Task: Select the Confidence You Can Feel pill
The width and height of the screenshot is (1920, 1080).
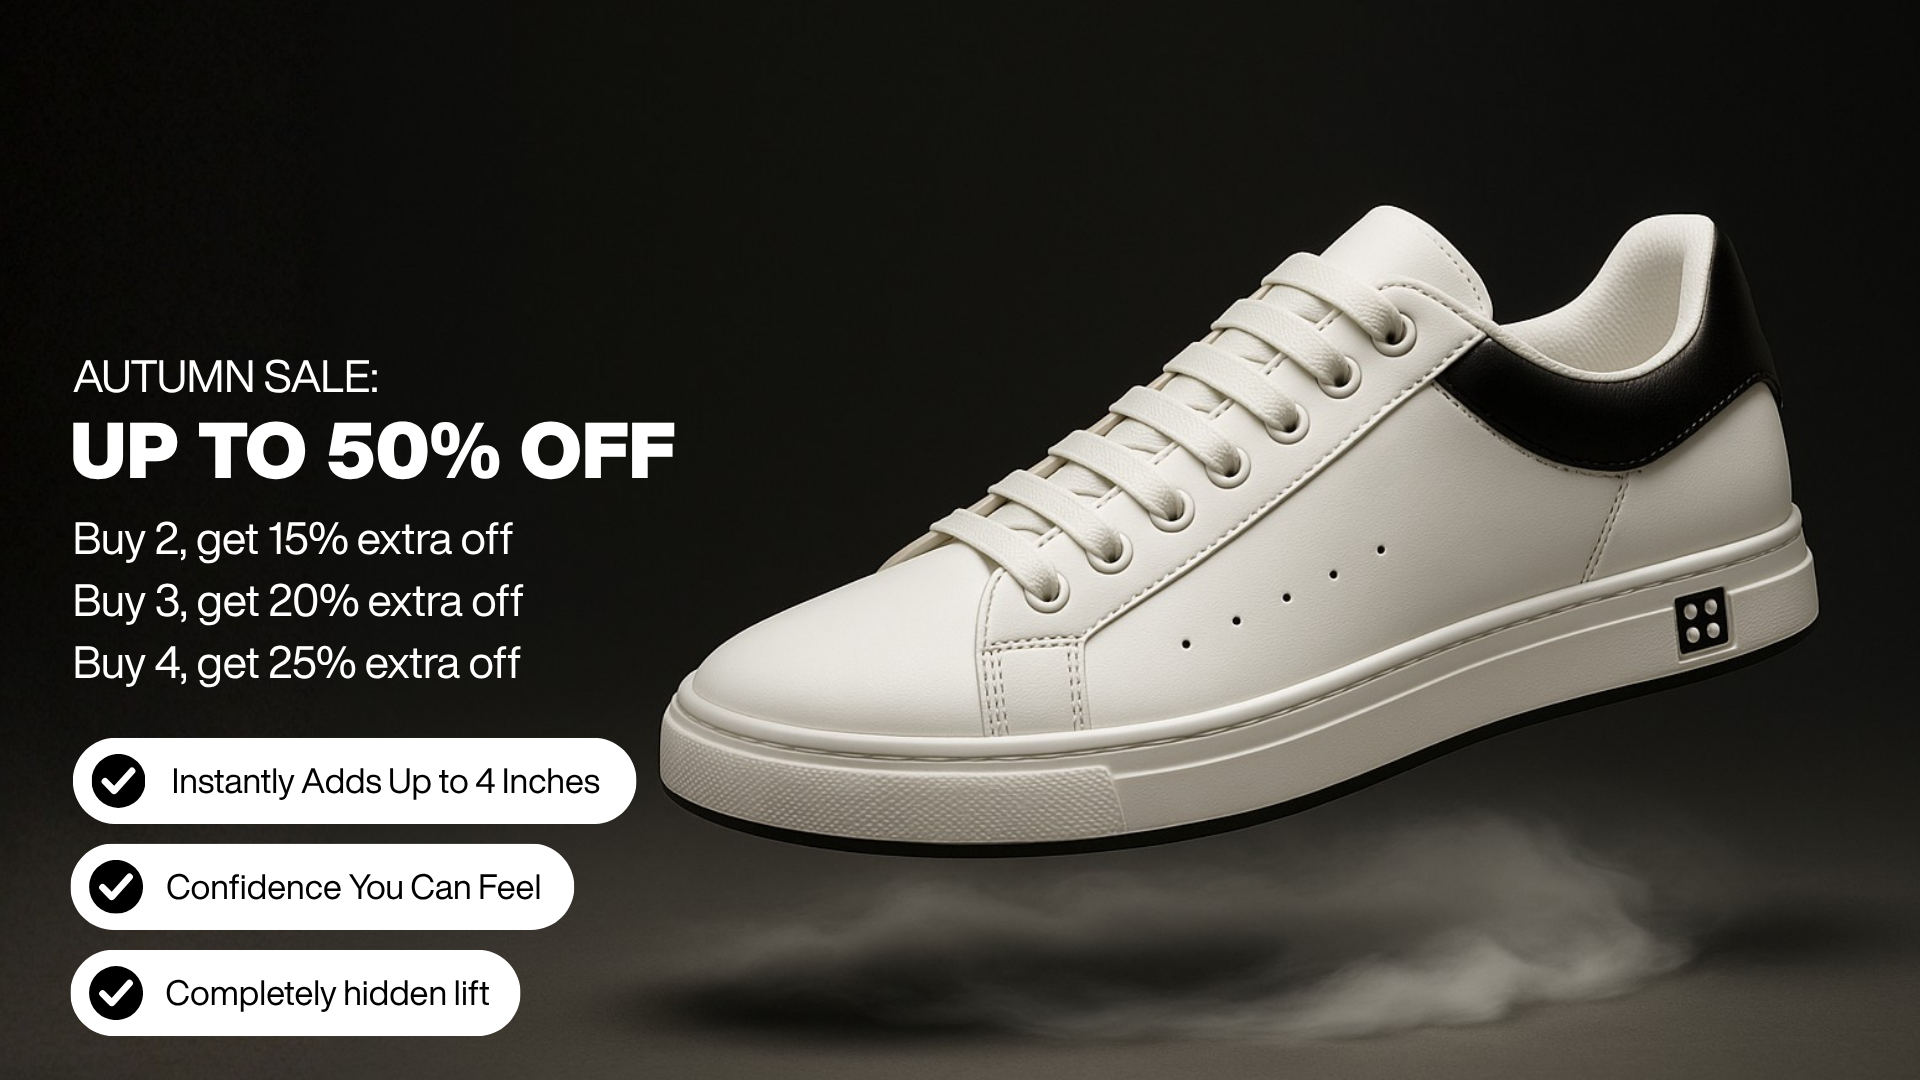Action: (322, 887)
